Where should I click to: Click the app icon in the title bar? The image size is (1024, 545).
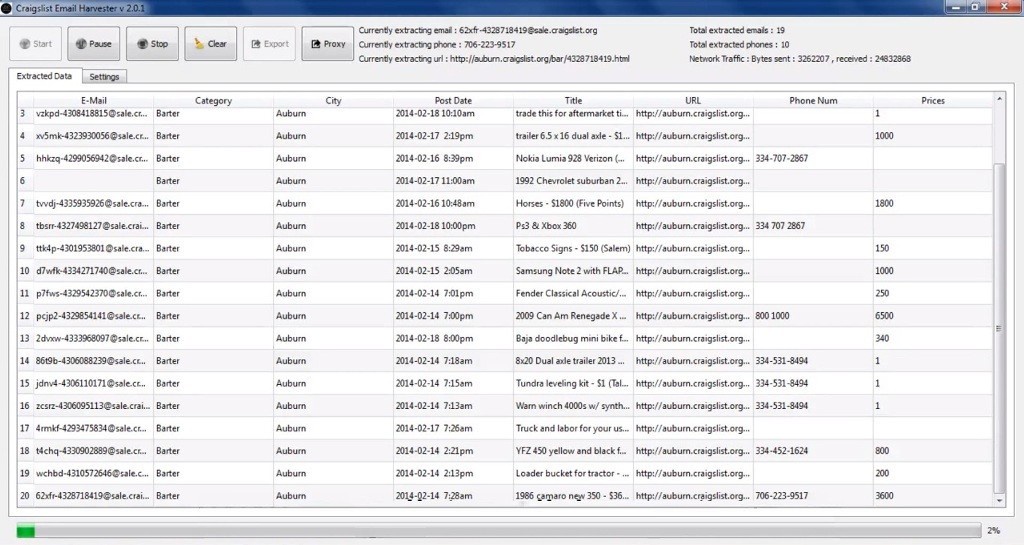point(8,8)
